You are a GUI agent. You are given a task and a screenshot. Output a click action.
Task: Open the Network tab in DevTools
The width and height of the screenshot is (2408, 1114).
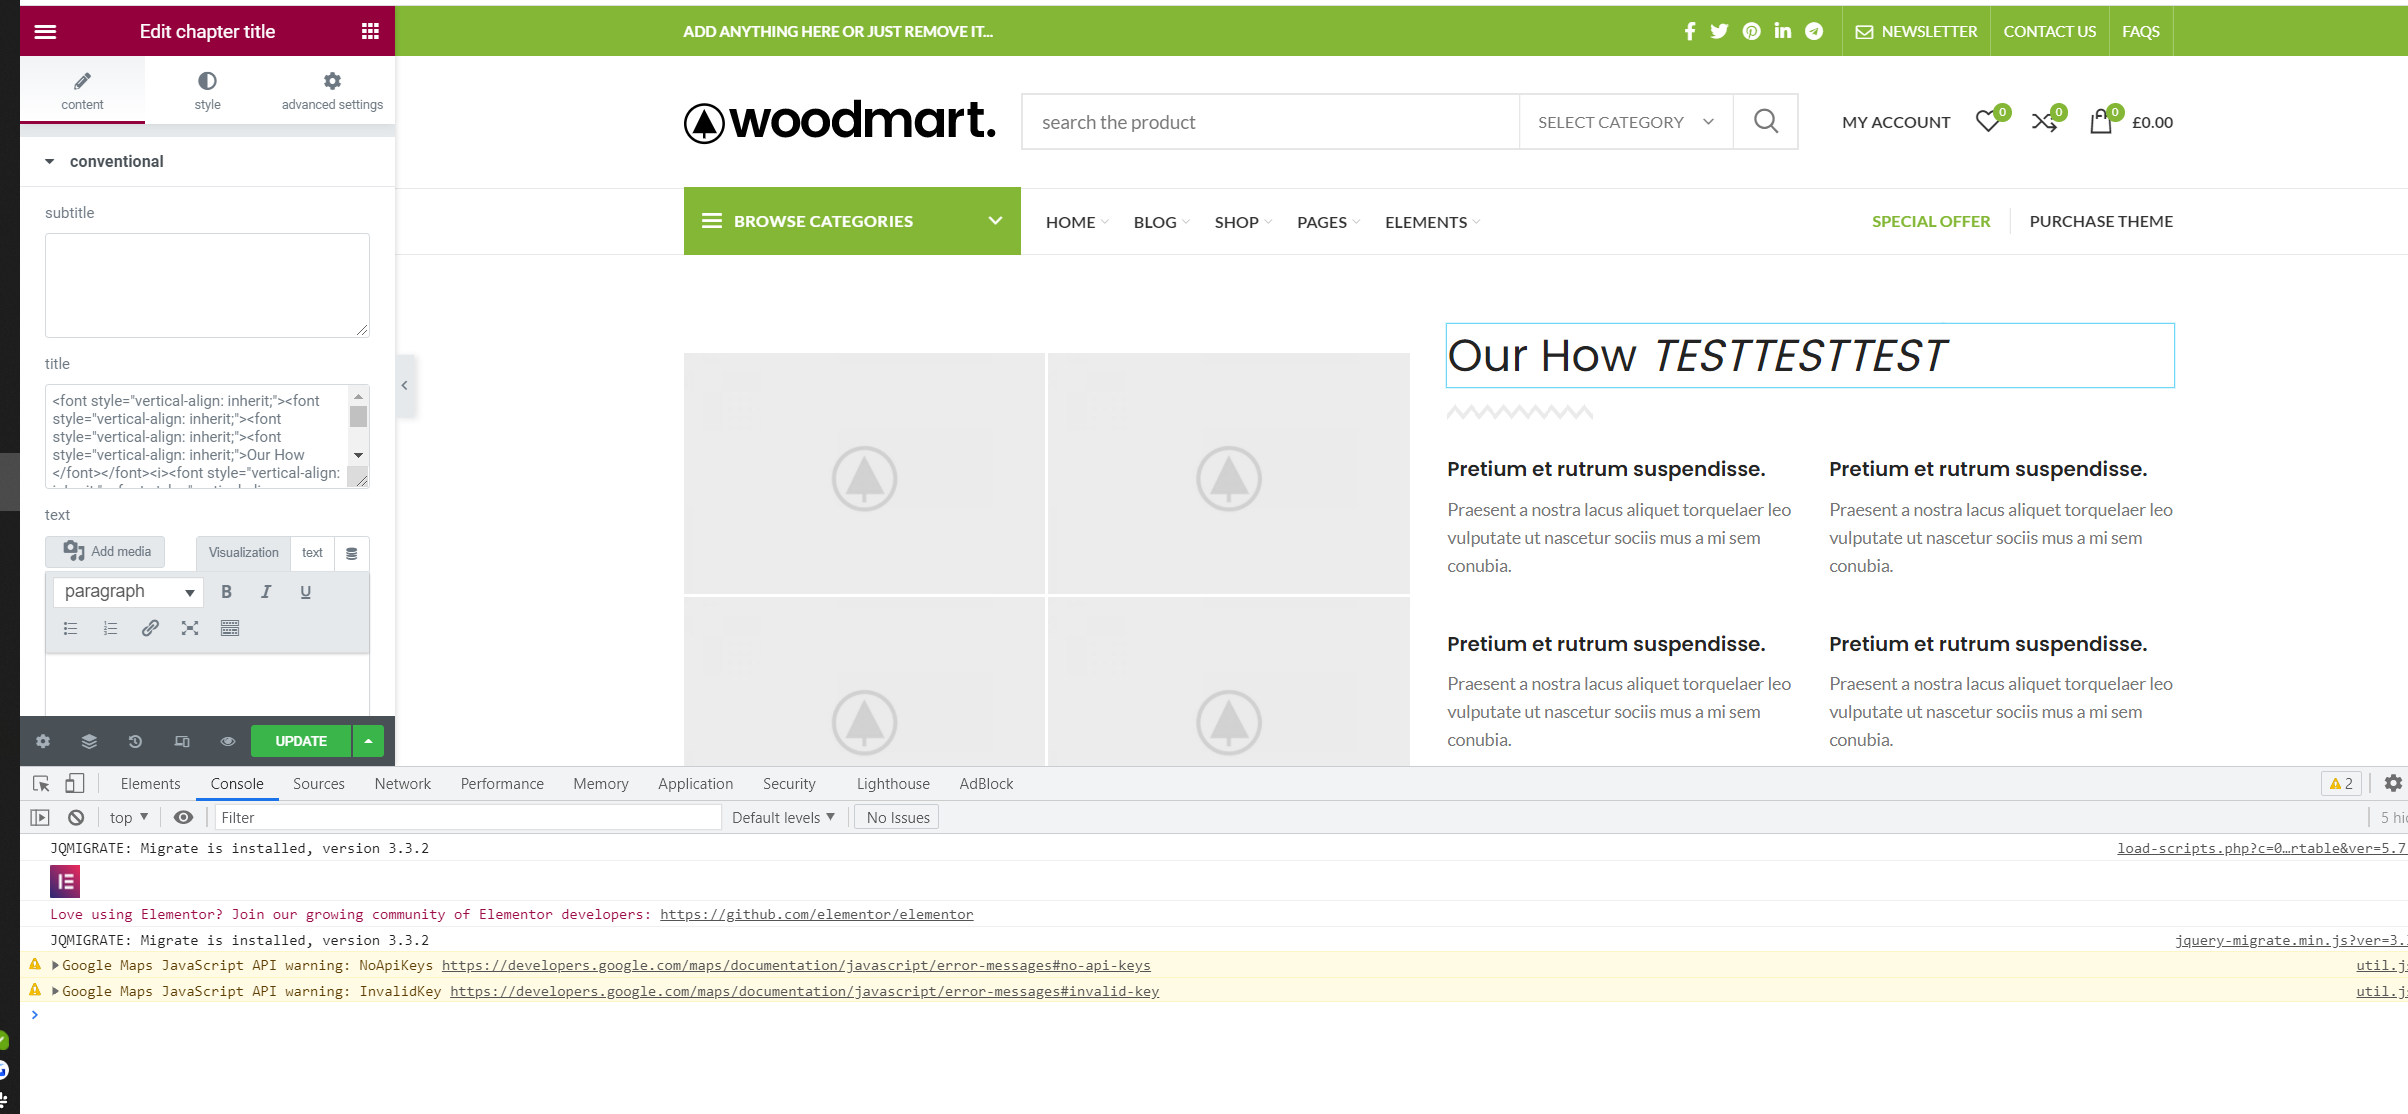[x=402, y=784]
